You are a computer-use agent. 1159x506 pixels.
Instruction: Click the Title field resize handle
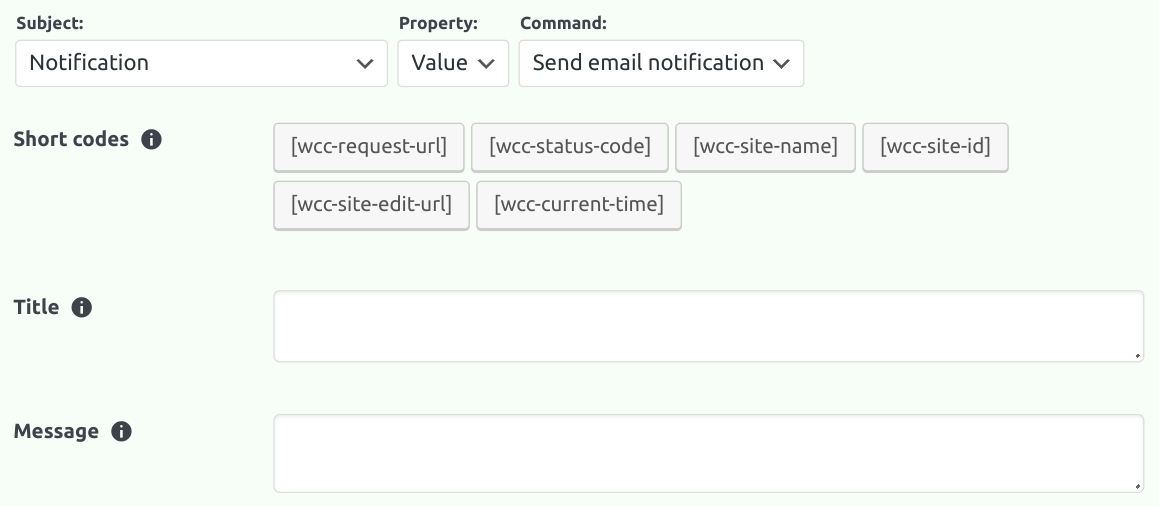point(1139,356)
